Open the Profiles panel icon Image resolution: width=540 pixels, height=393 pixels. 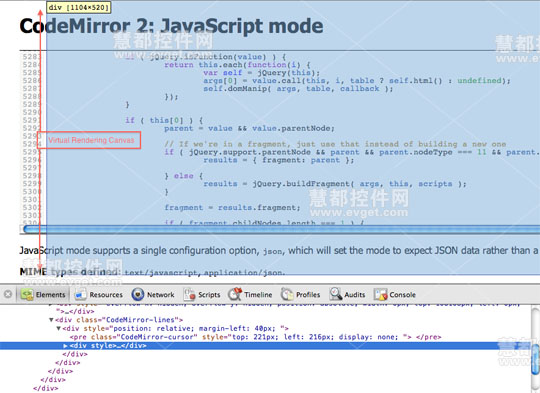pos(287,294)
